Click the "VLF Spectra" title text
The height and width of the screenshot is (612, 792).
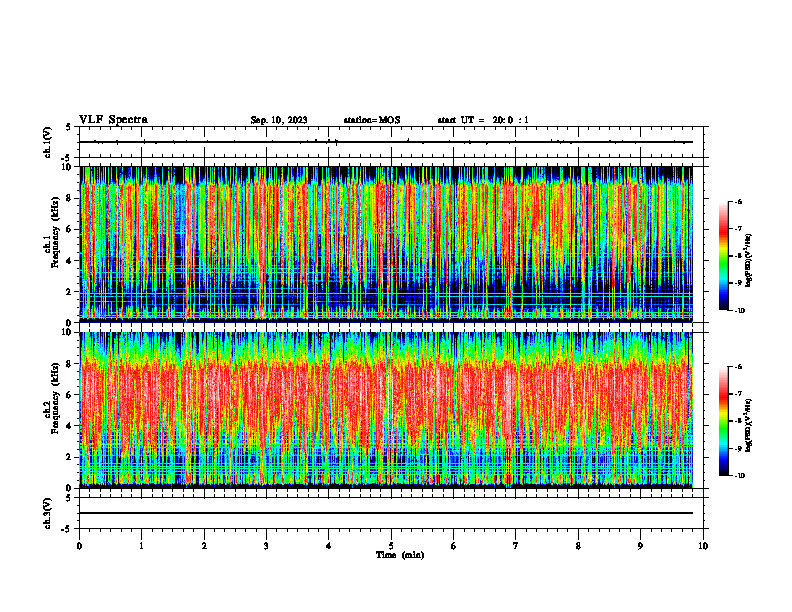[114, 120]
